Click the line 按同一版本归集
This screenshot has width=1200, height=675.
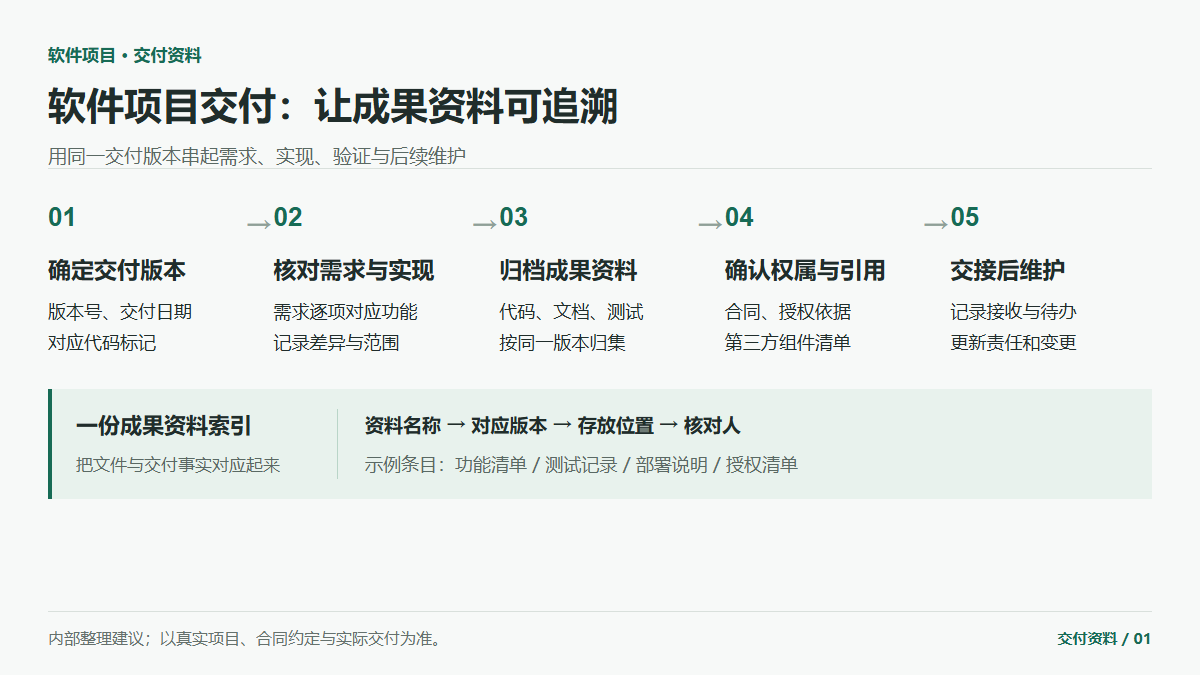pyautogui.click(x=563, y=343)
